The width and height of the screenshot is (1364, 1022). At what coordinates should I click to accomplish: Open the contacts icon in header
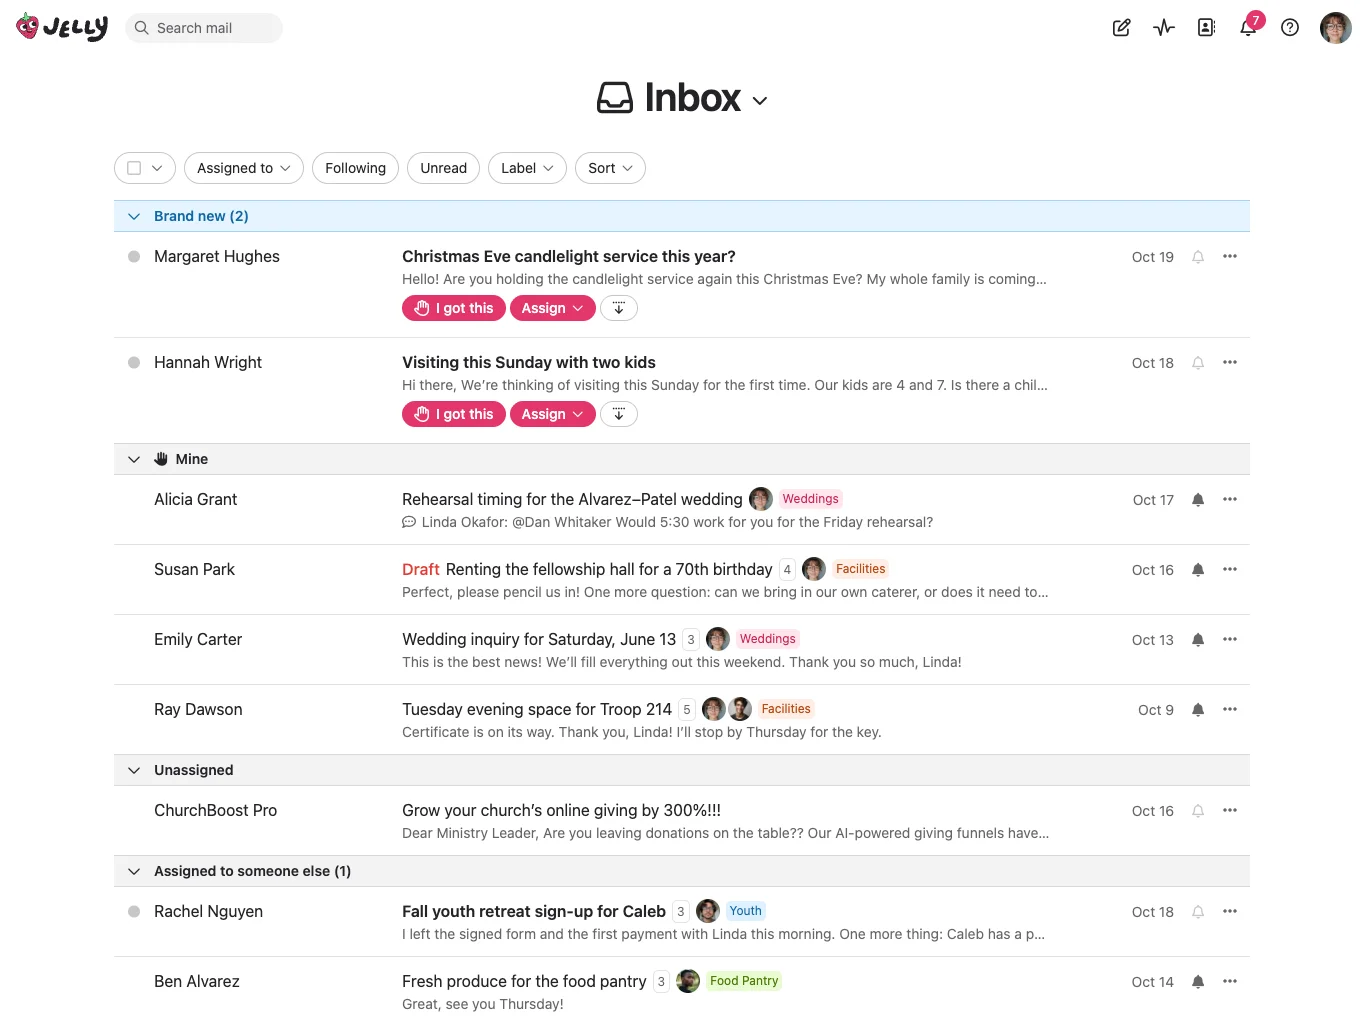point(1206,28)
